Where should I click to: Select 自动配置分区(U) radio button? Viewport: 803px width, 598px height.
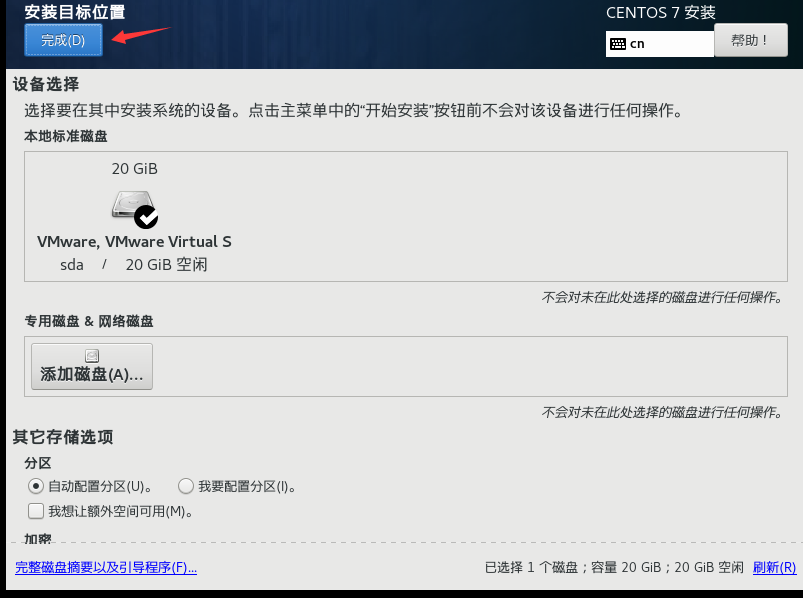36,486
